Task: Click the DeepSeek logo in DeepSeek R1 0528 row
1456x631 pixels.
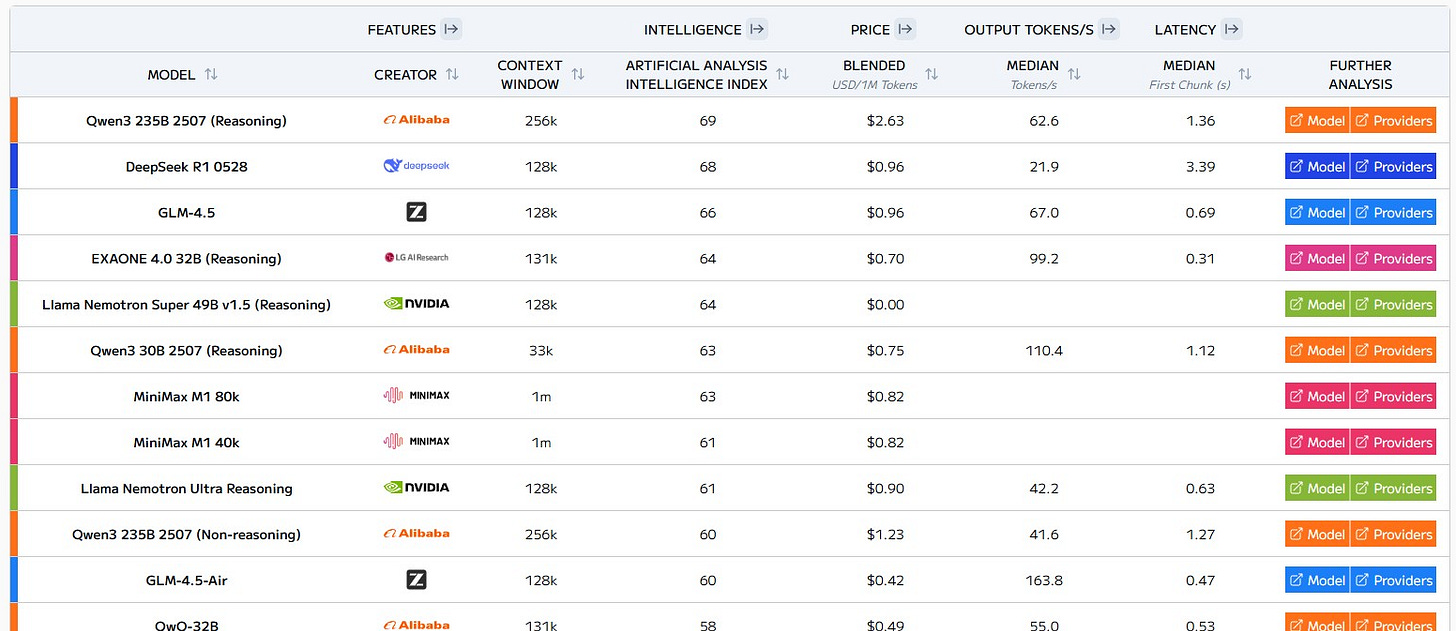Action: click(416, 166)
